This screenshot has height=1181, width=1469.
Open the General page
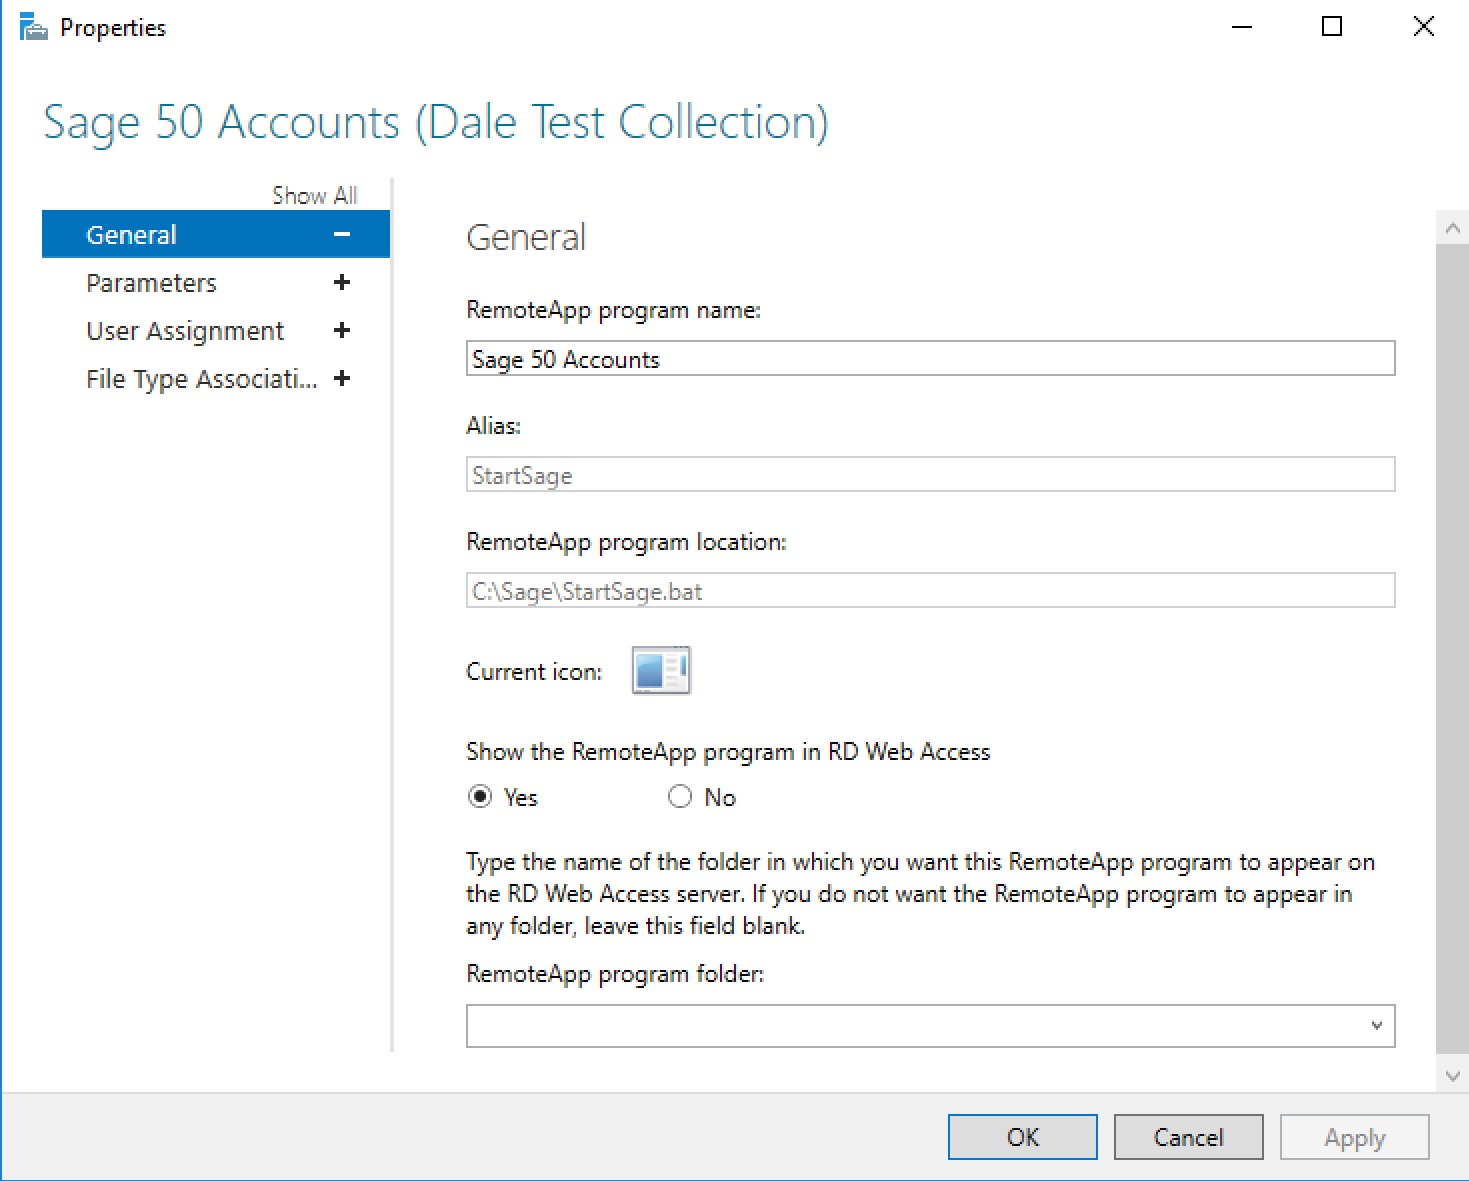216,235
